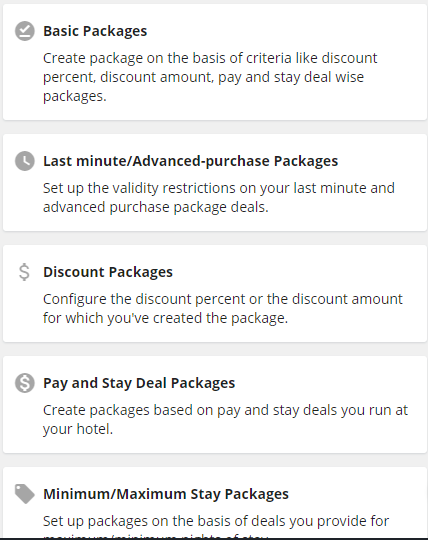Open Pay and Stay Deal Packages heading

[x=139, y=383]
